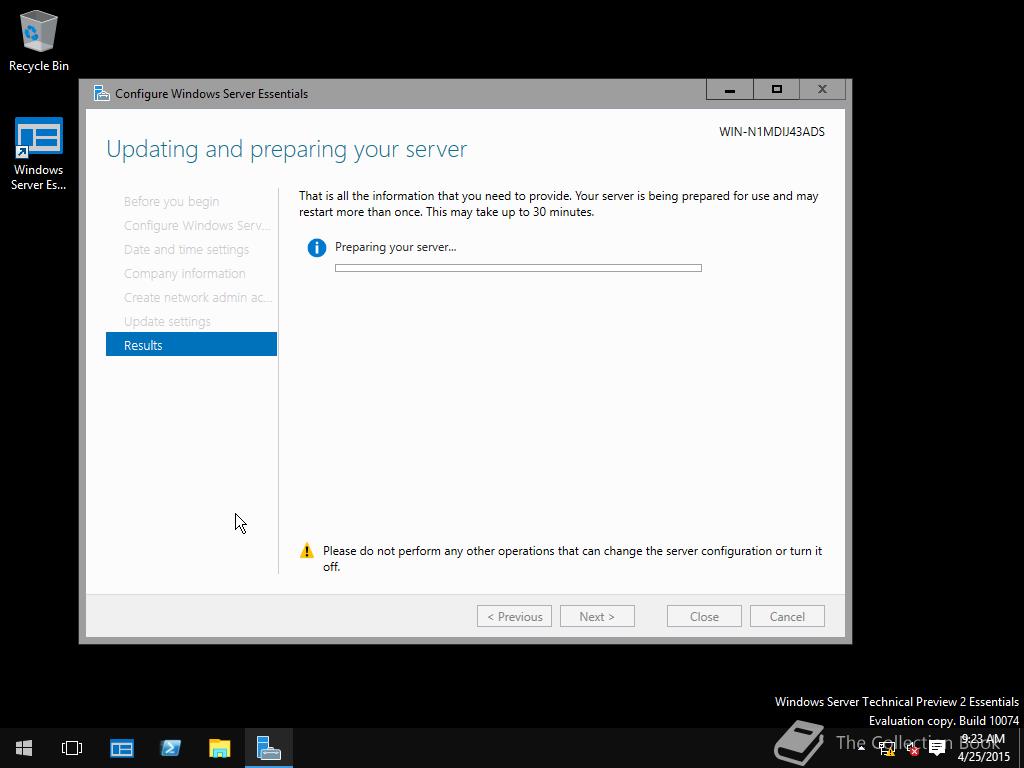Launch Server Manager from the taskbar
This screenshot has height=768, width=1024.
pyautogui.click(x=121, y=748)
